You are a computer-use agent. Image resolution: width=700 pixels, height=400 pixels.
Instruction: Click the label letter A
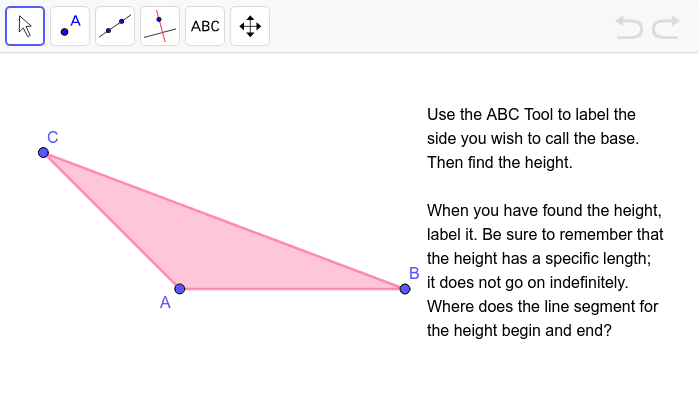click(165, 303)
